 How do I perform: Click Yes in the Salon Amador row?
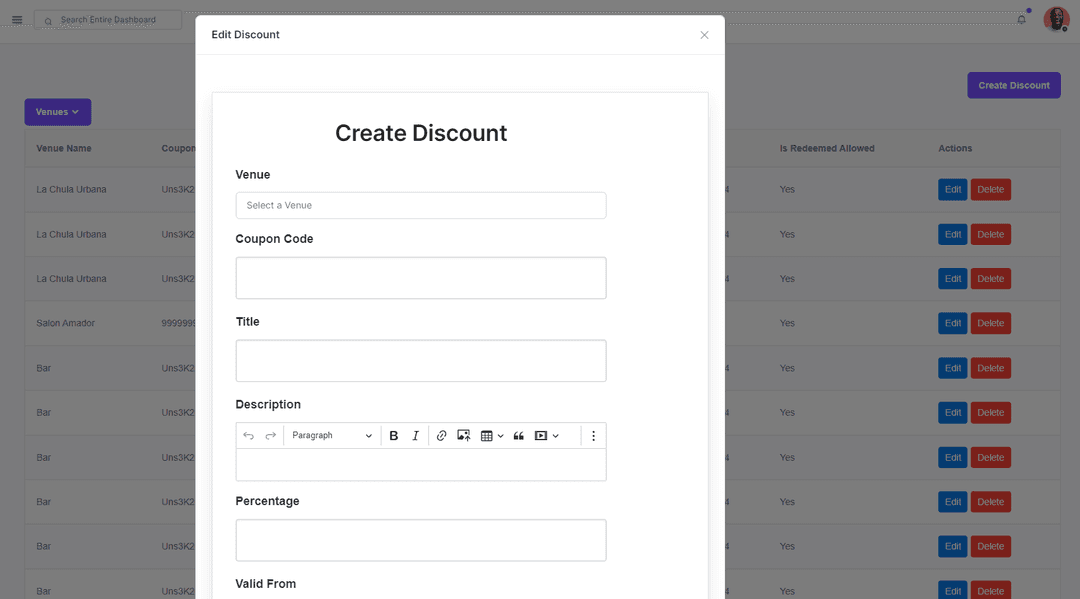pyautogui.click(x=787, y=323)
